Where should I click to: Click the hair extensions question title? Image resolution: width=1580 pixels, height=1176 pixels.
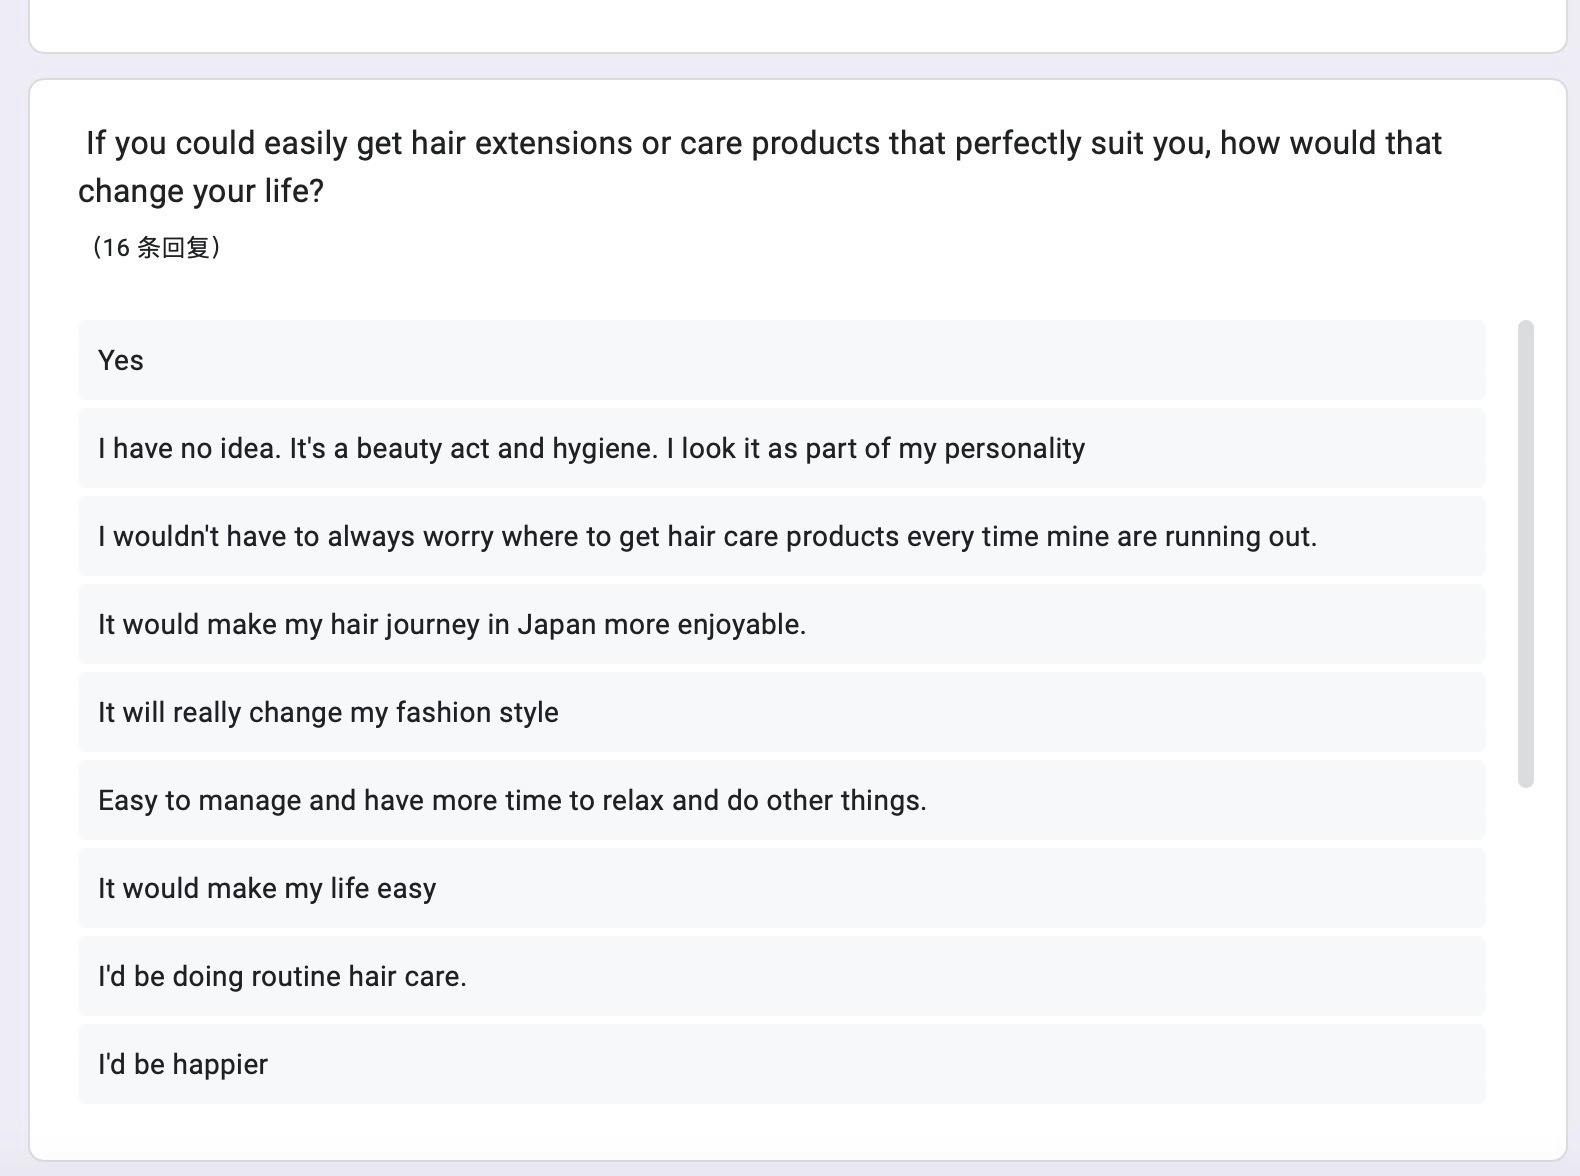pyautogui.click(x=760, y=144)
